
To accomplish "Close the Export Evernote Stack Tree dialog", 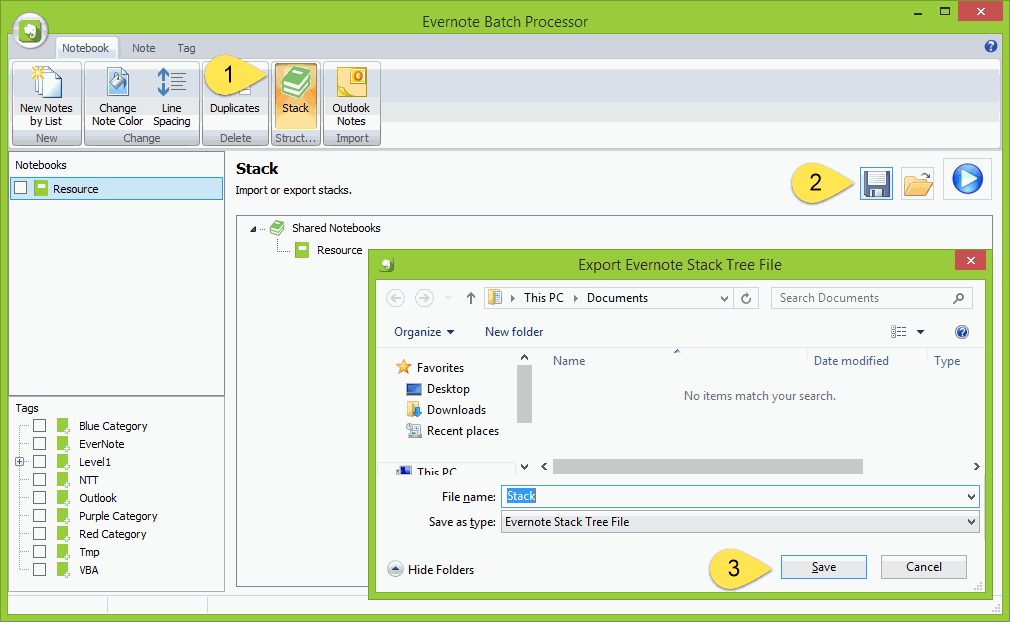I will click(970, 261).
